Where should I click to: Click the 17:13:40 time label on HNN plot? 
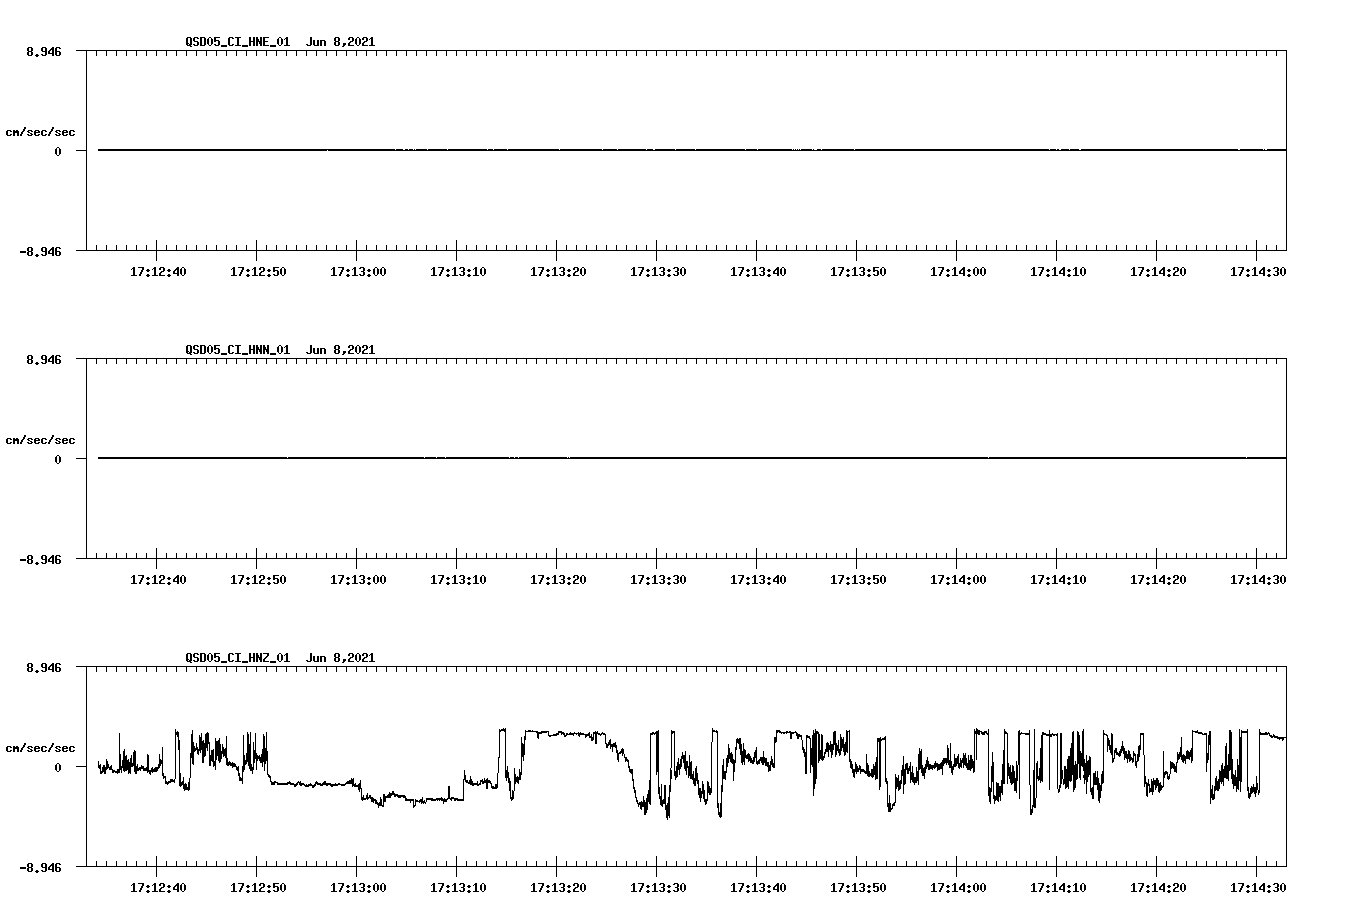pyautogui.click(x=758, y=580)
